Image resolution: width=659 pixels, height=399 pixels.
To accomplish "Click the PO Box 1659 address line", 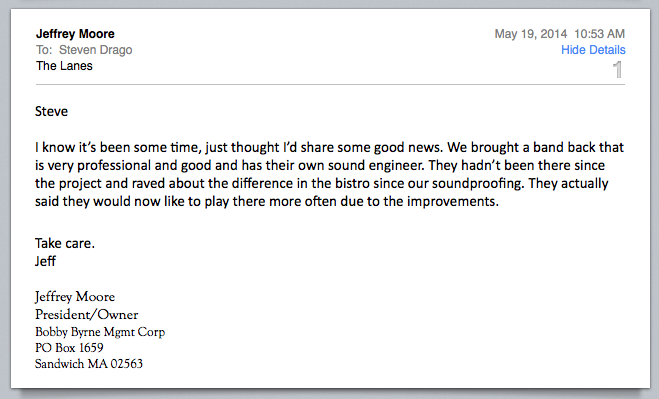I will pos(69,348).
